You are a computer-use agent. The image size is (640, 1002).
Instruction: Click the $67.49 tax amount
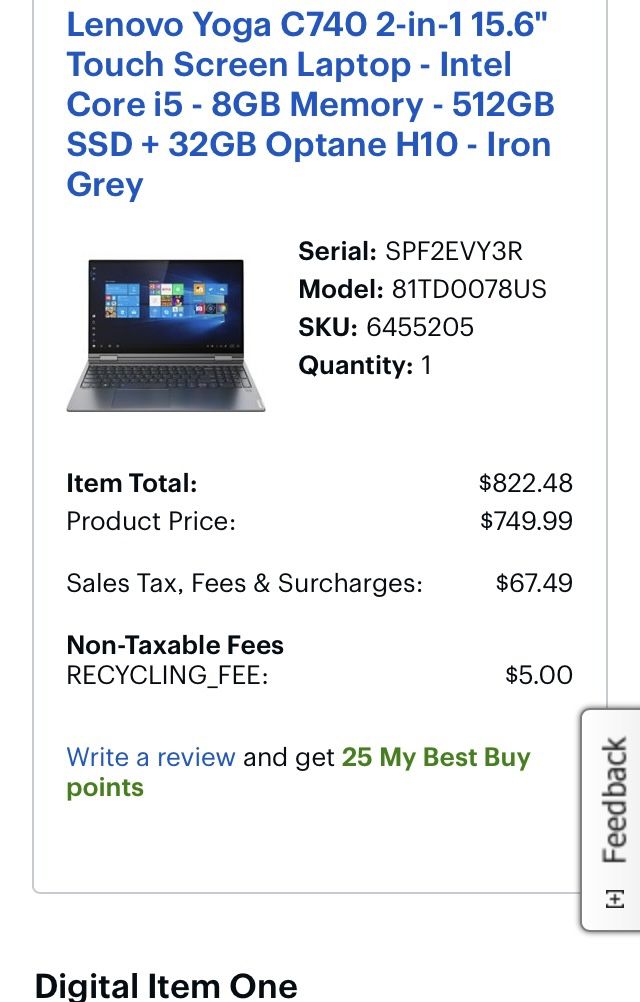coord(534,583)
